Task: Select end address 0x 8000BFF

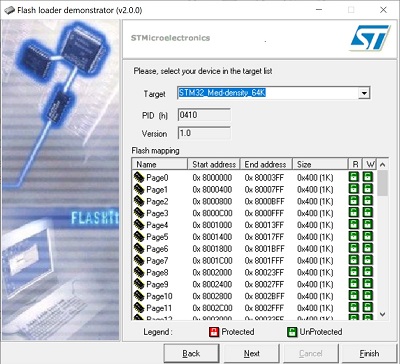Action: pyautogui.click(x=264, y=202)
